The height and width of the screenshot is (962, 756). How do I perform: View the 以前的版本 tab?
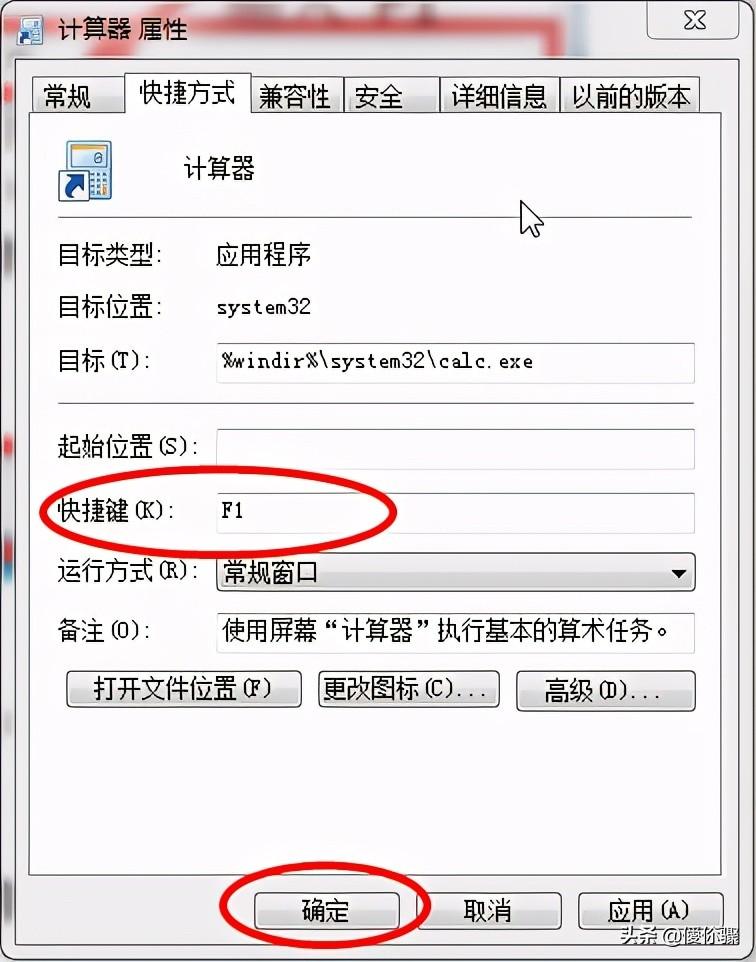pyautogui.click(x=630, y=96)
